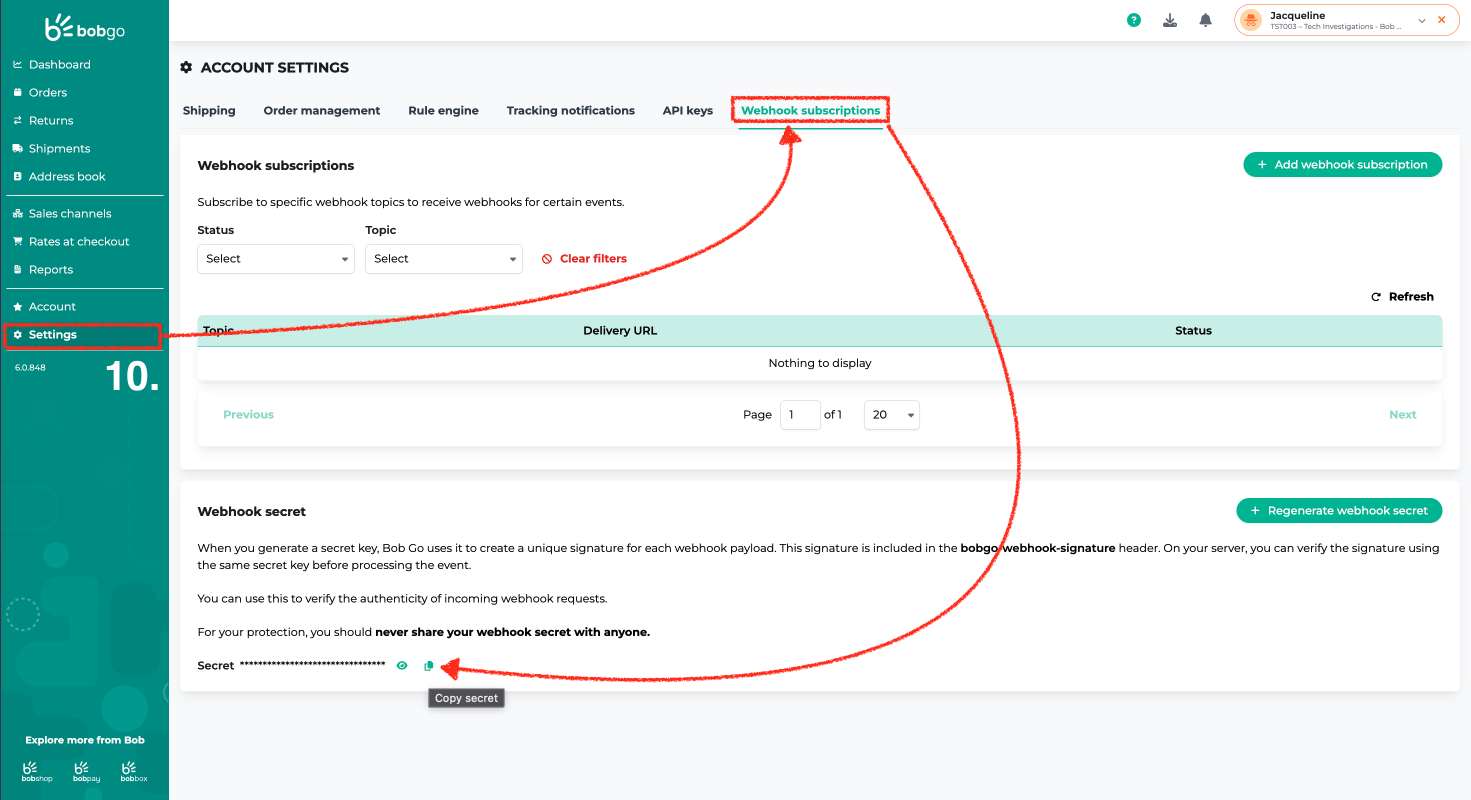This screenshot has height=800, width=1471.
Task: Open the Status filter dropdown
Action: (276, 259)
